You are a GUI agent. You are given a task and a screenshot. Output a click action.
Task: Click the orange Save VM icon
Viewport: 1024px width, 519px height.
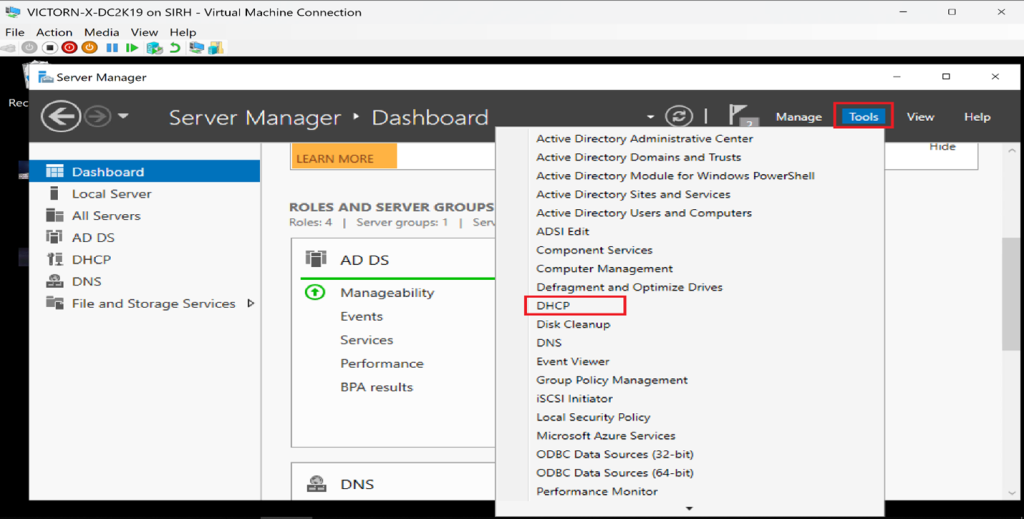tap(90, 47)
